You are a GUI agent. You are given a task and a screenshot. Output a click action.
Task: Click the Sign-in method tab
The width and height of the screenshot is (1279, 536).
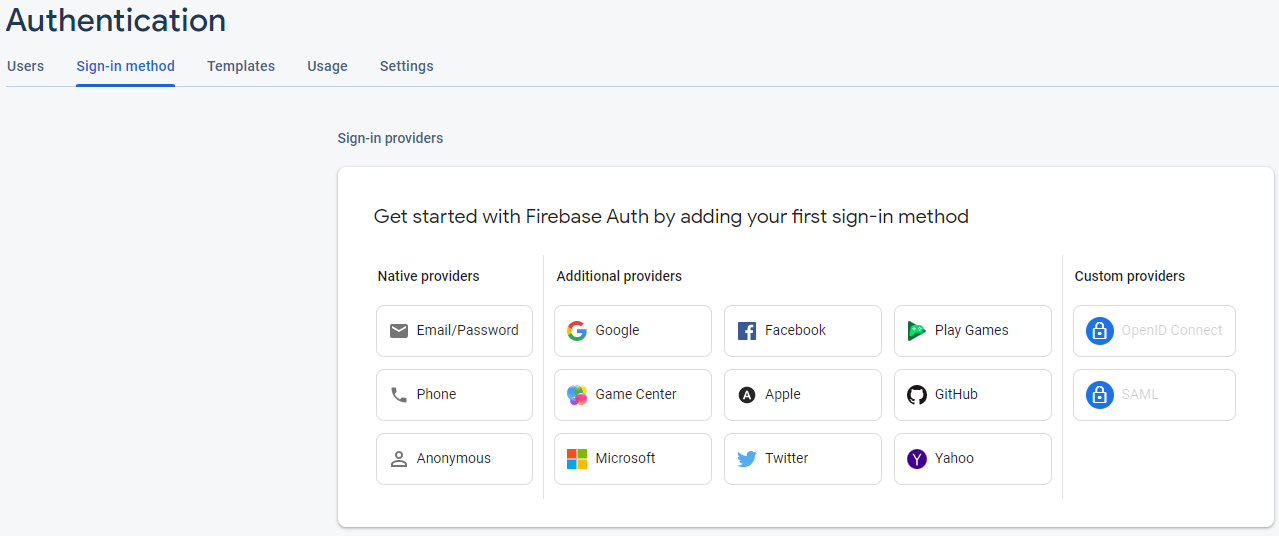(125, 66)
